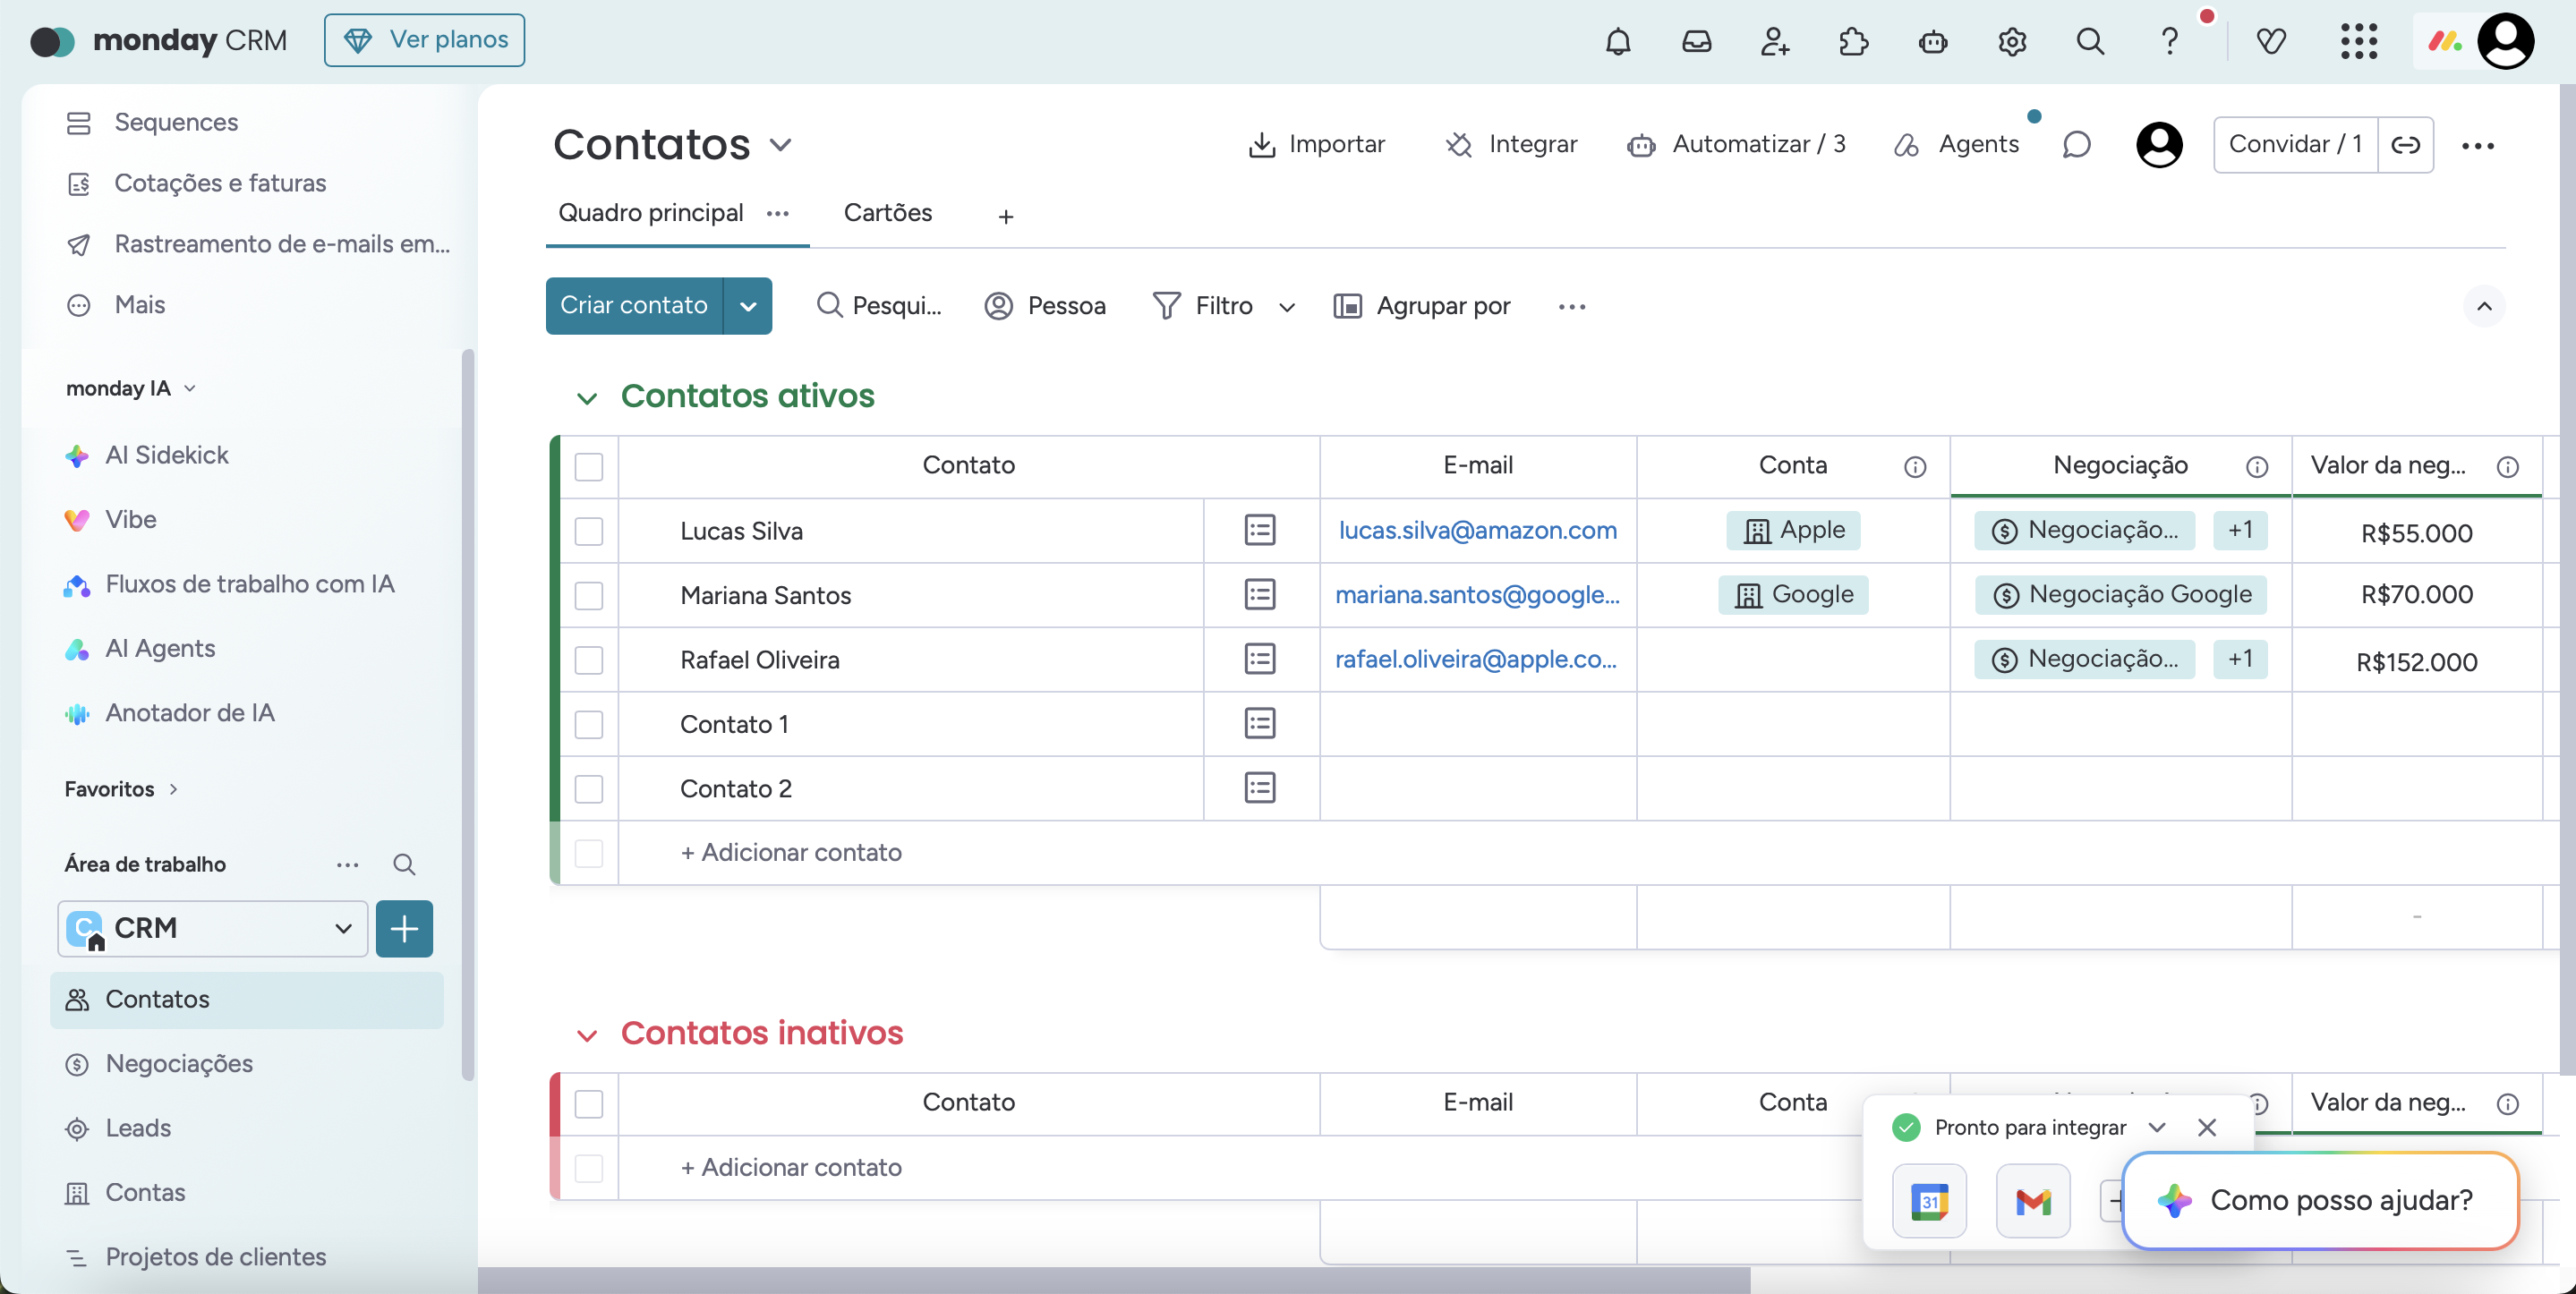Click the Conta column info icon
Image resolution: width=2576 pixels, height=1294 pixels.
[1915, 466]
